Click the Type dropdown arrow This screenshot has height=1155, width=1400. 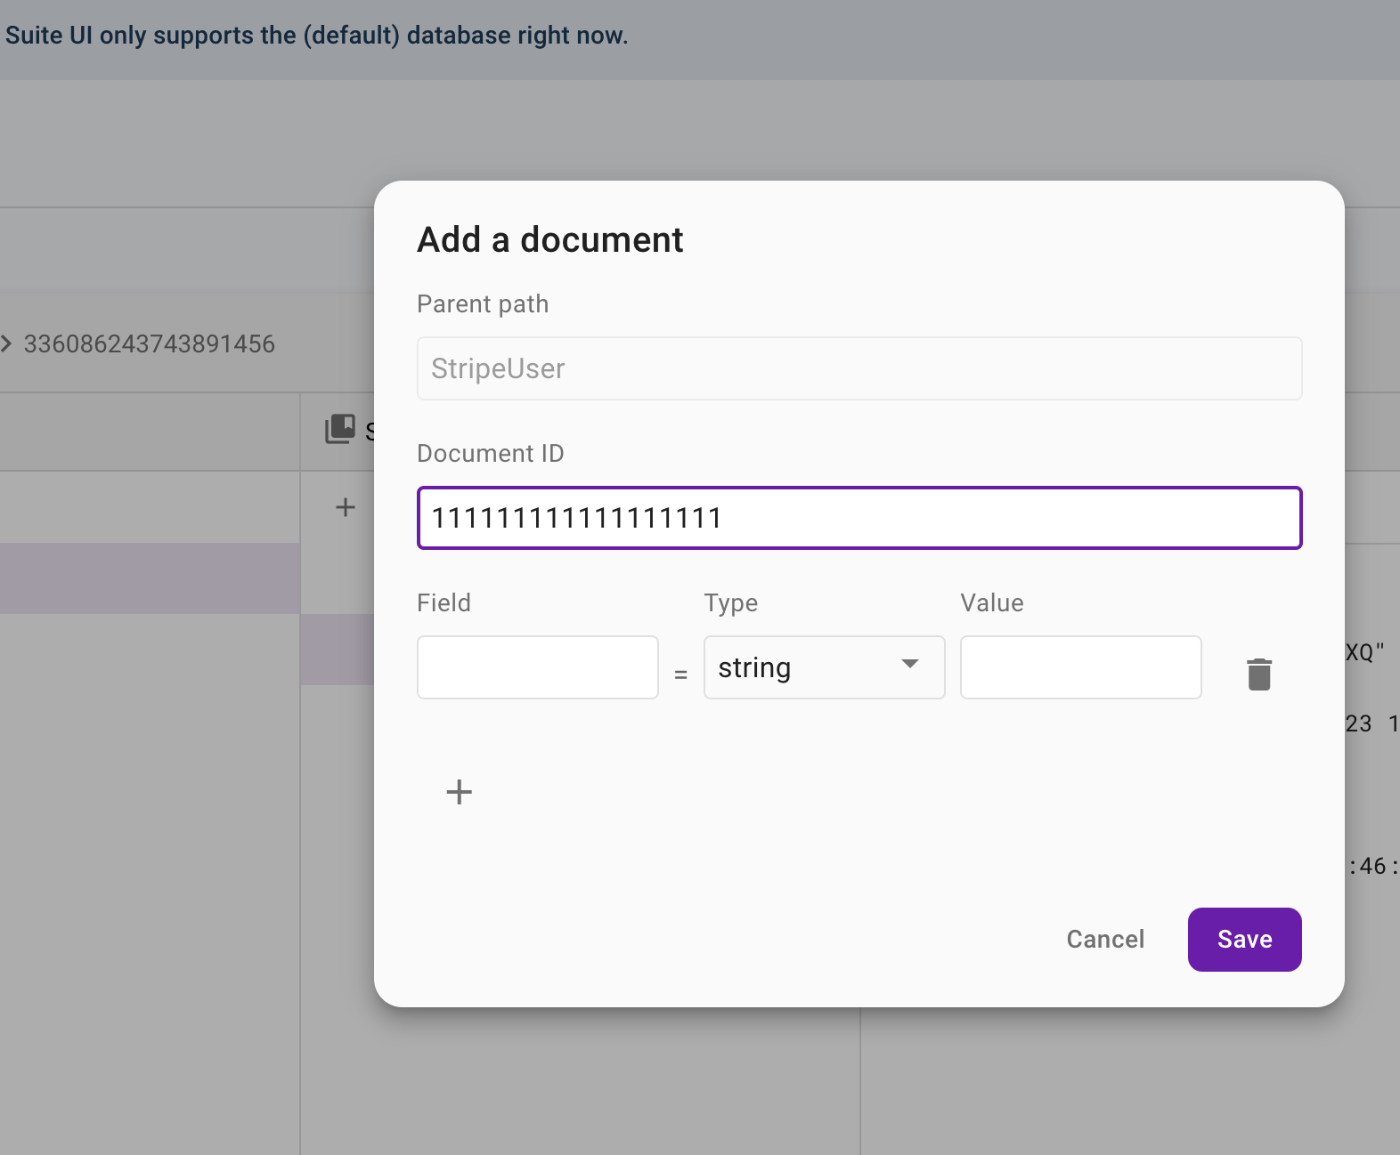tap(910, 664)
